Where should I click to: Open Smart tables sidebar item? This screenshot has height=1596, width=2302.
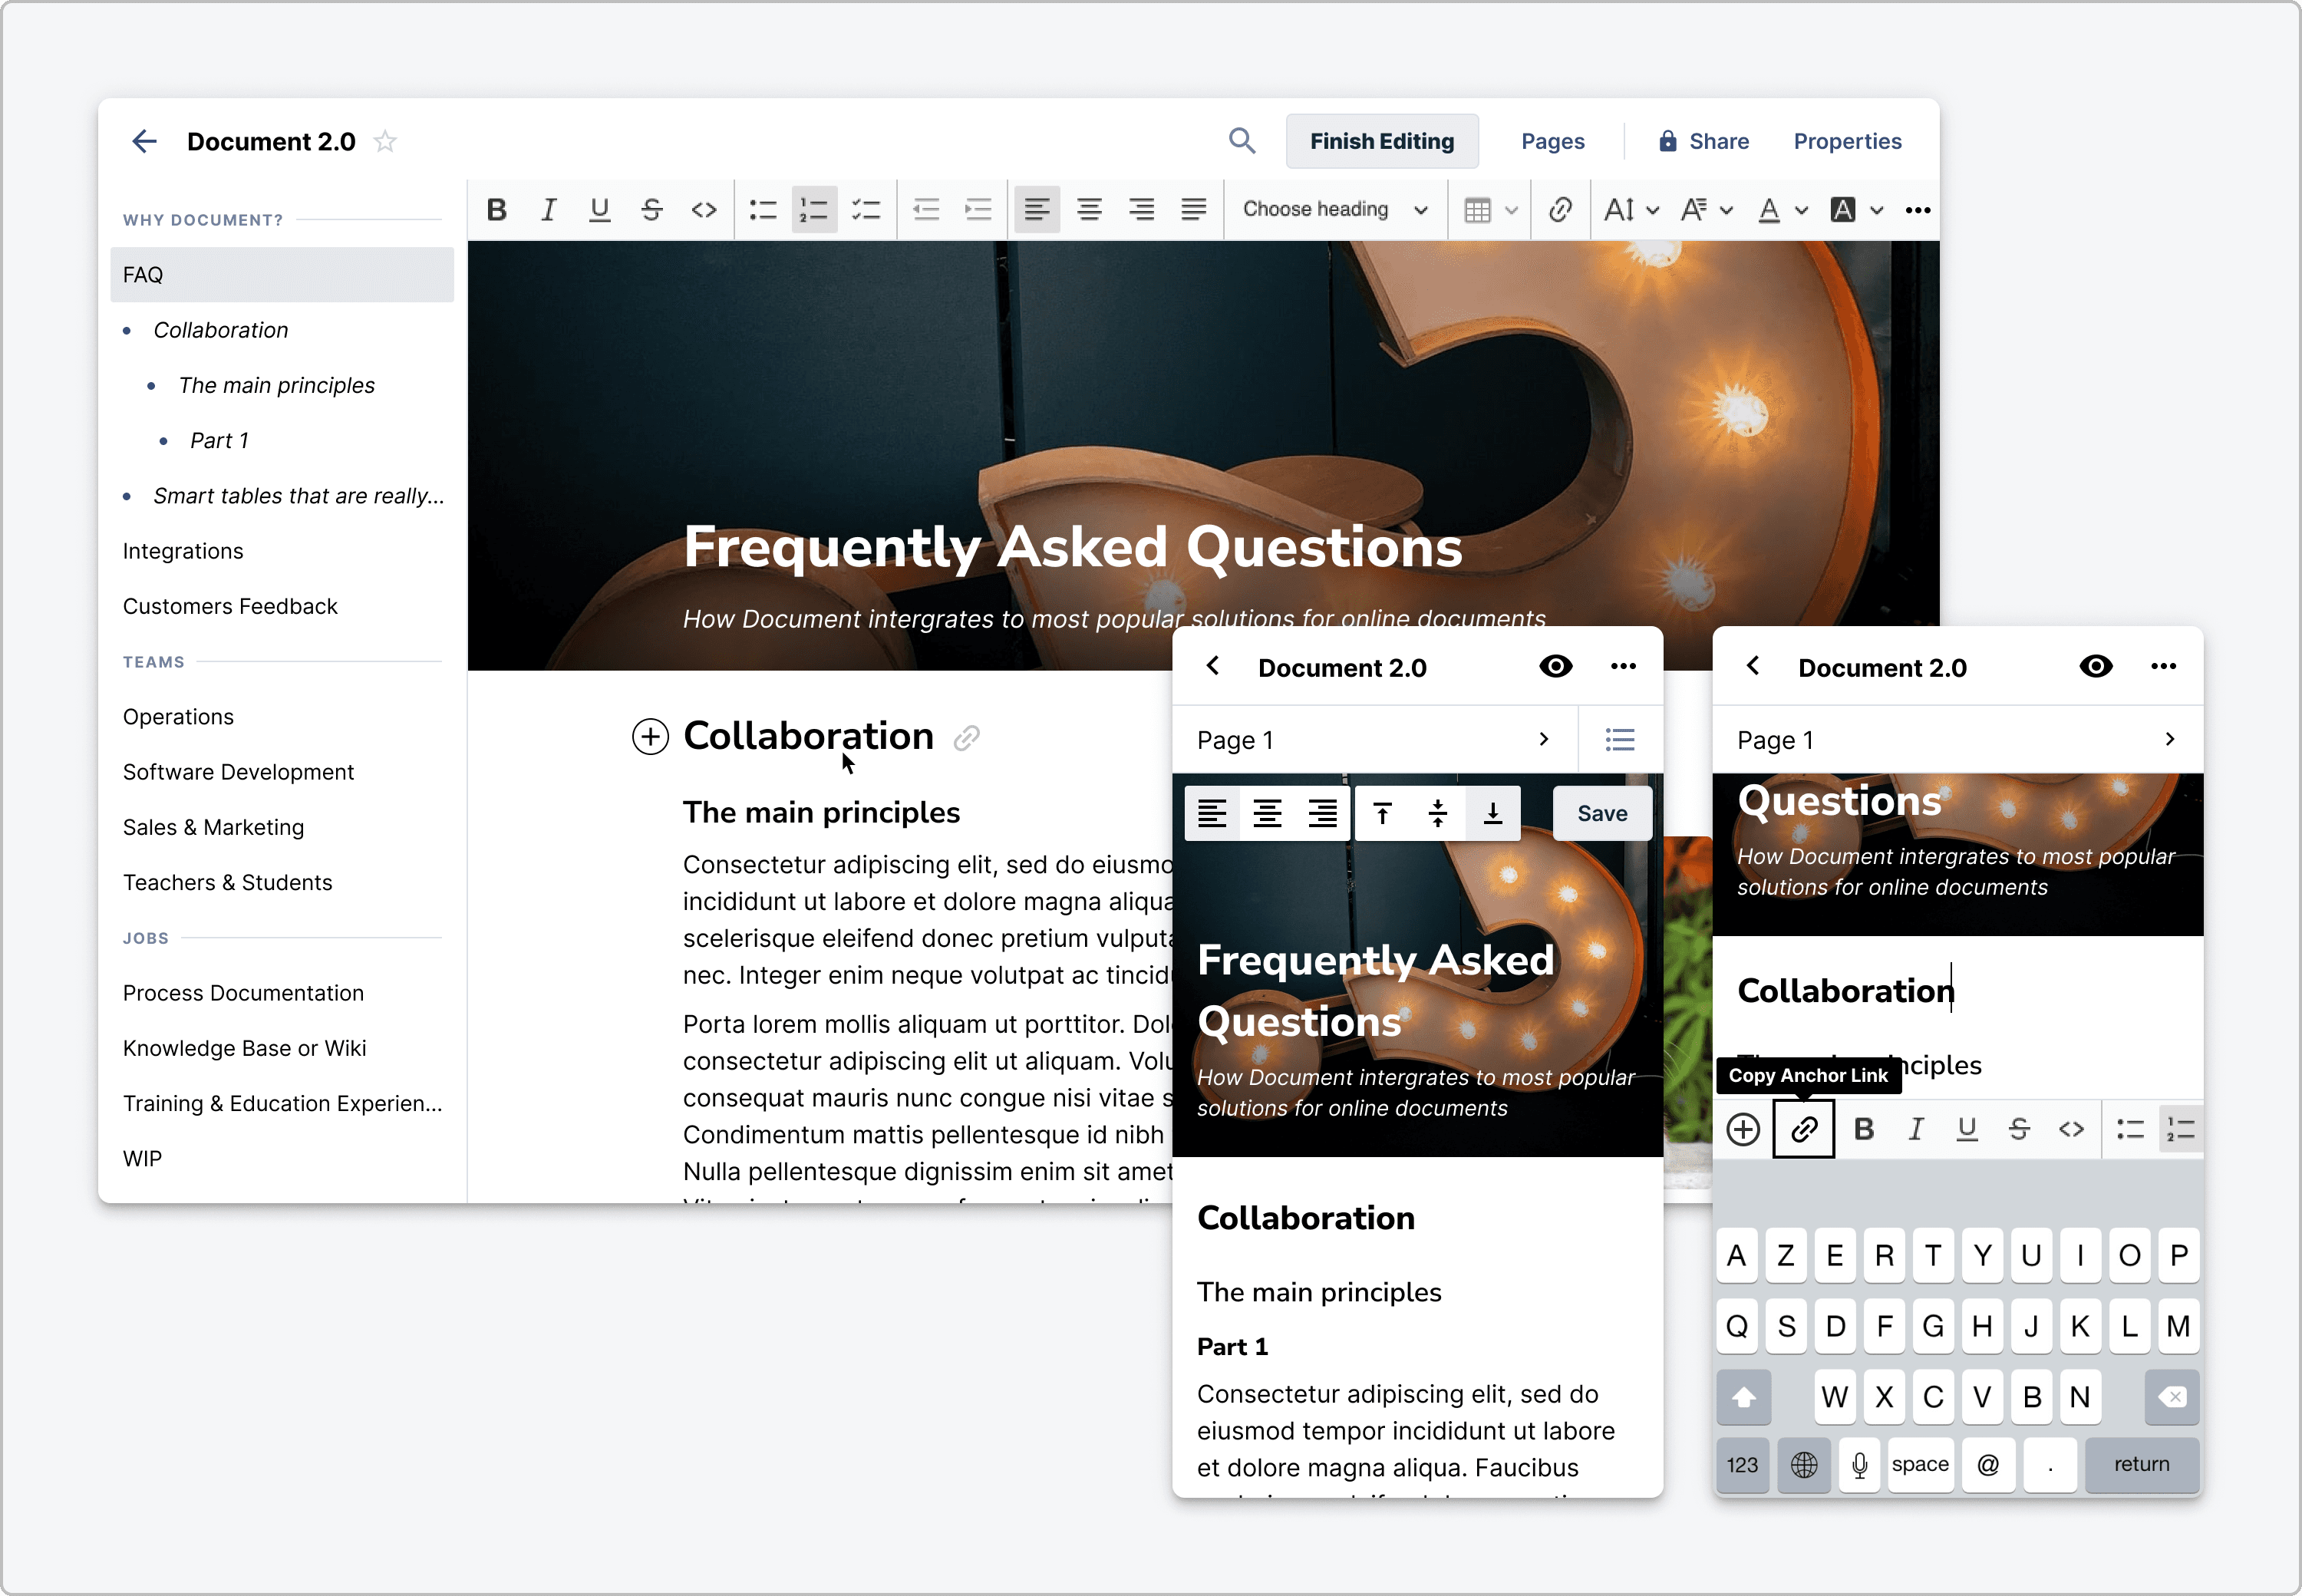click(x=298, y=496)
